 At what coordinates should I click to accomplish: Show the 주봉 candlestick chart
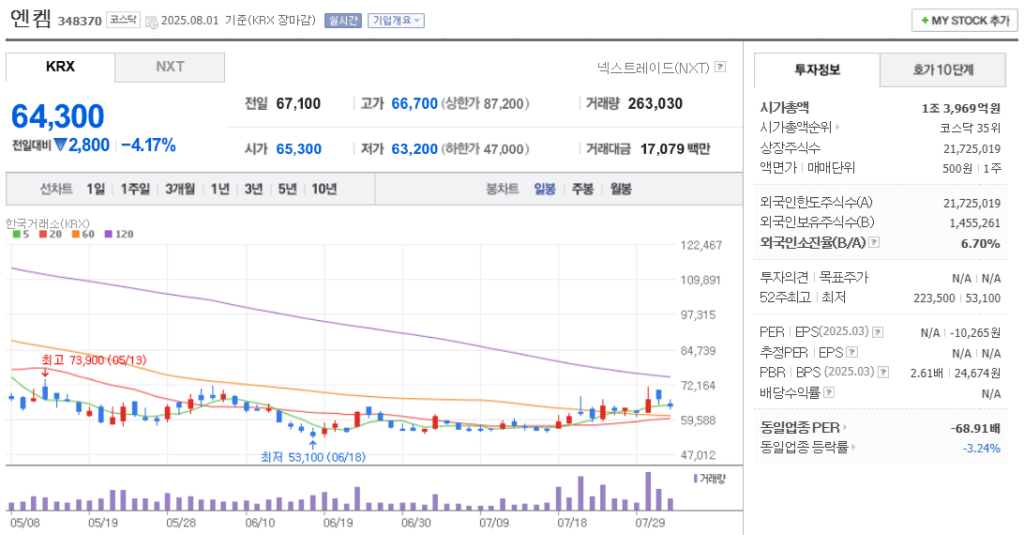tap(583, 189)
